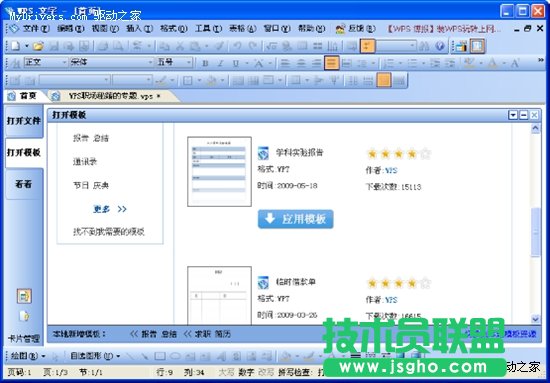Select the 打开文件 sidebar tab

point(24,121)
